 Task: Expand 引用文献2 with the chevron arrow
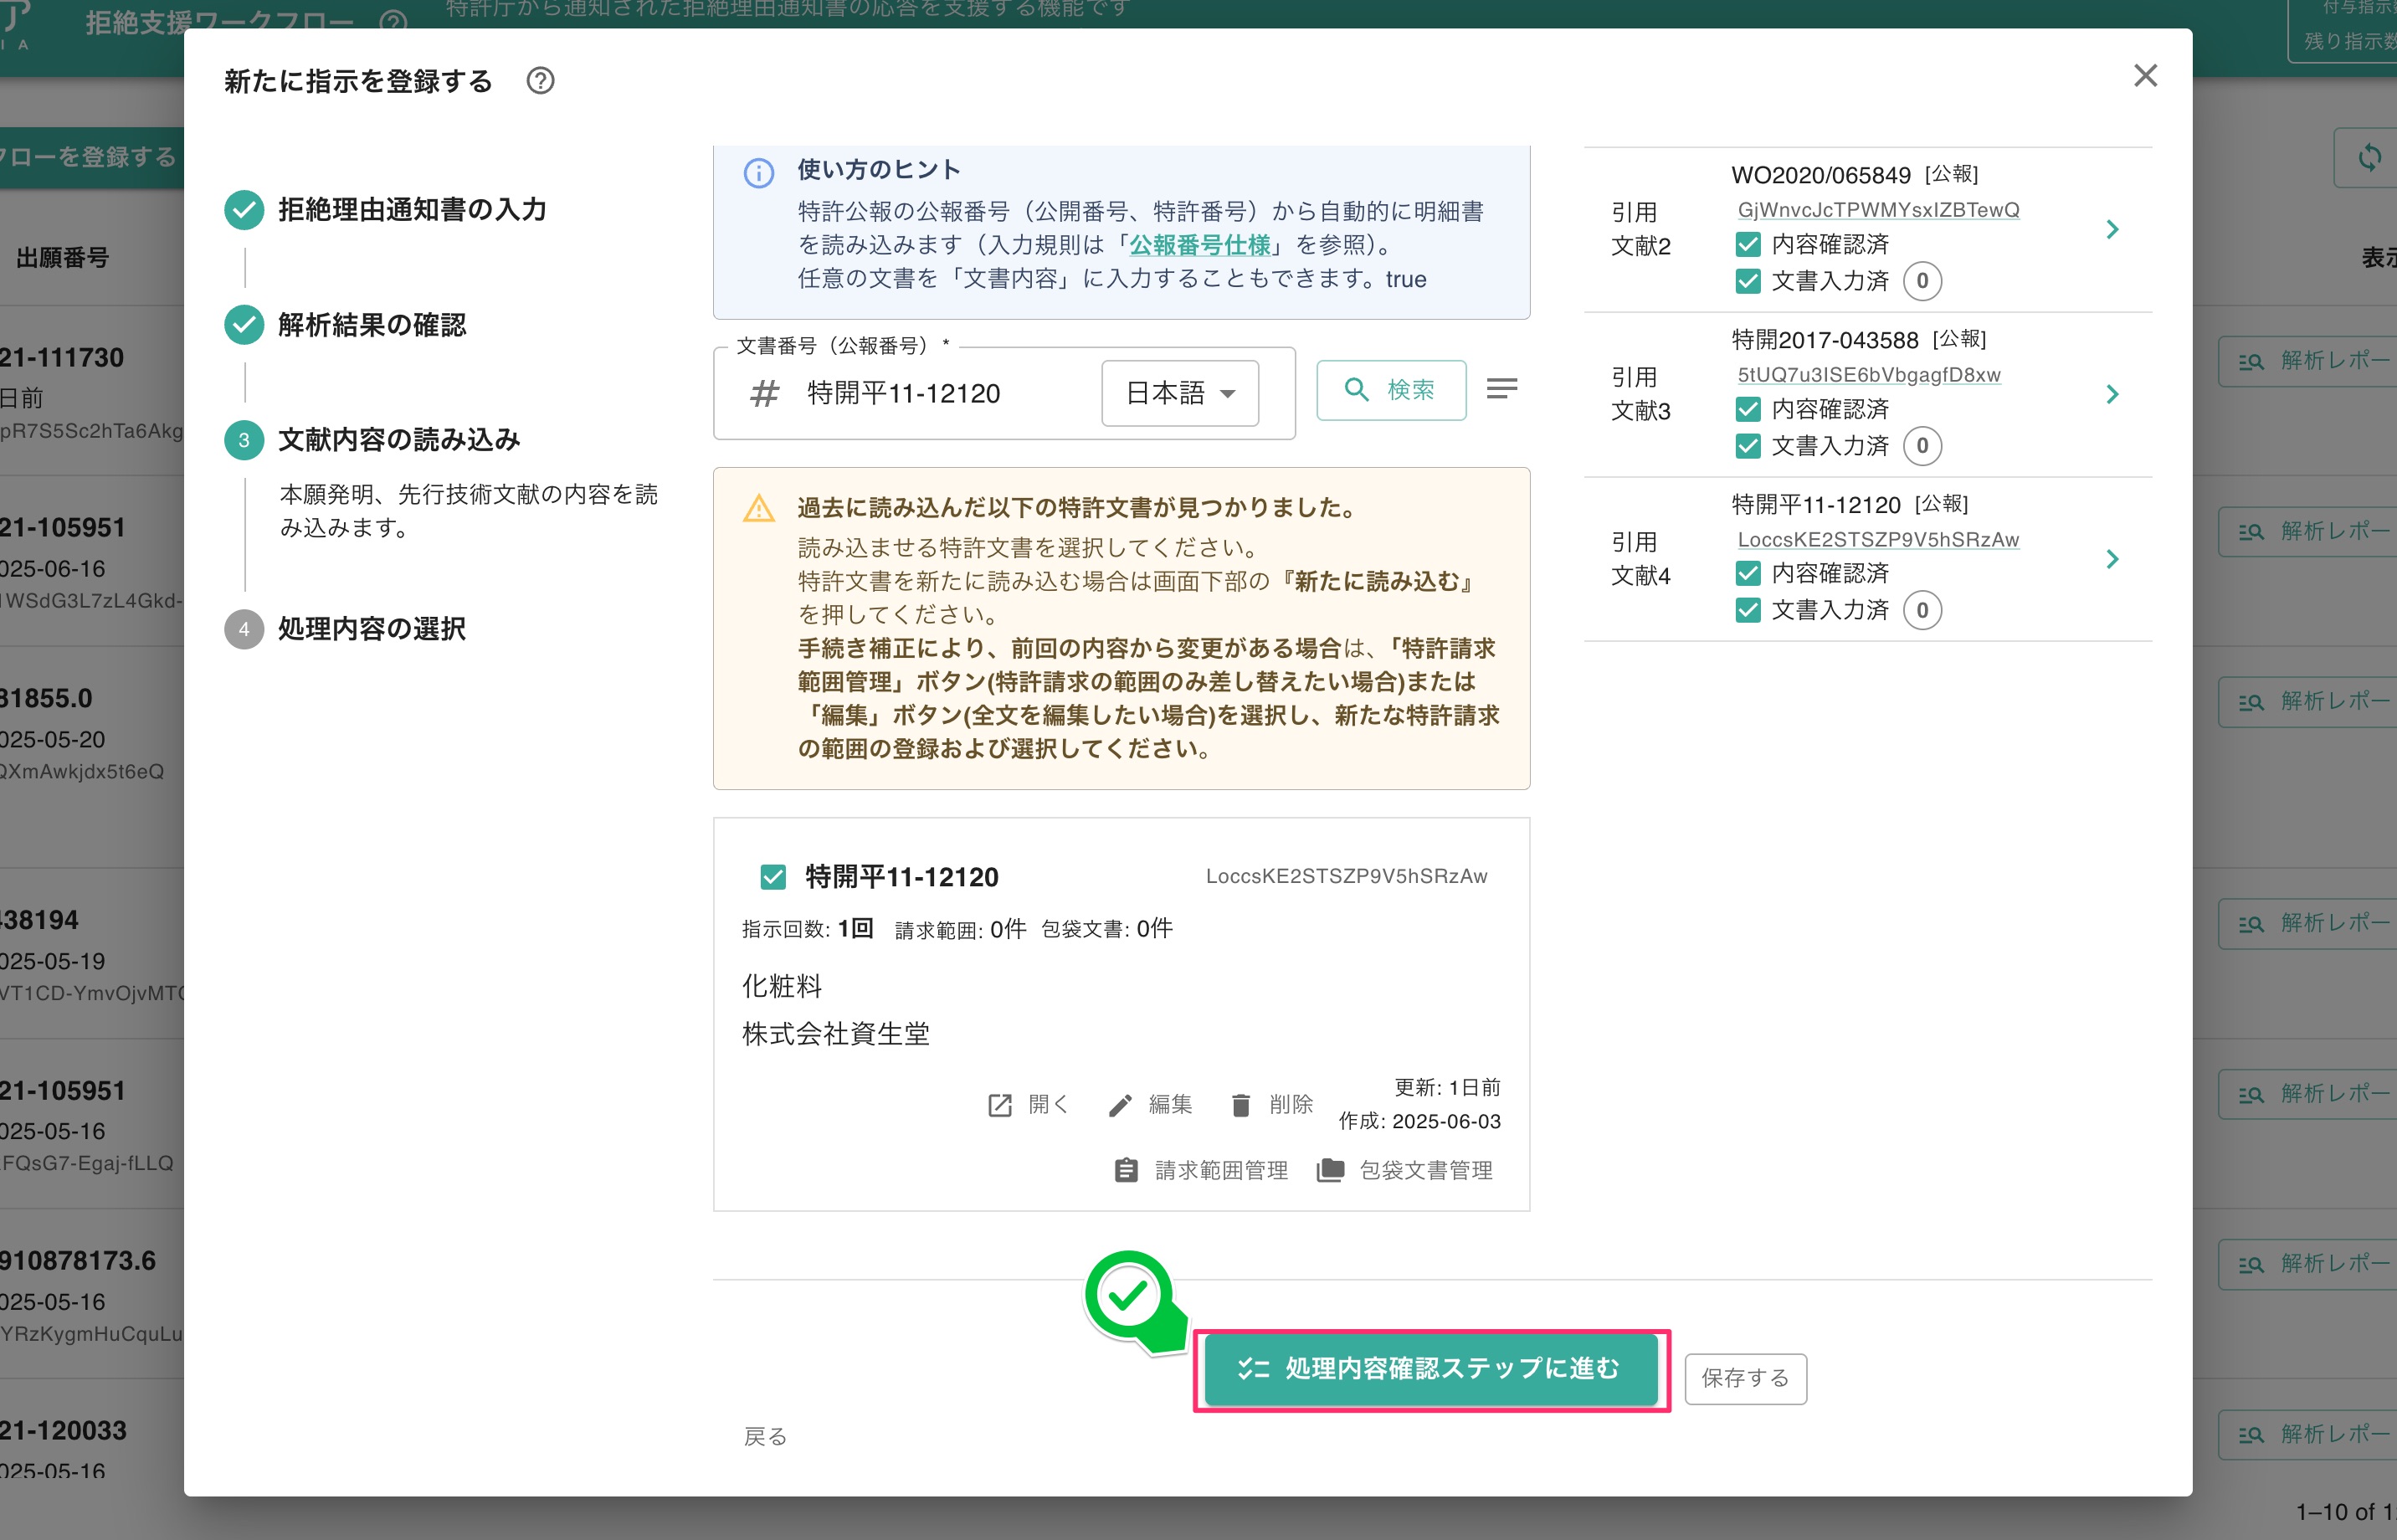coord(2112,229)
